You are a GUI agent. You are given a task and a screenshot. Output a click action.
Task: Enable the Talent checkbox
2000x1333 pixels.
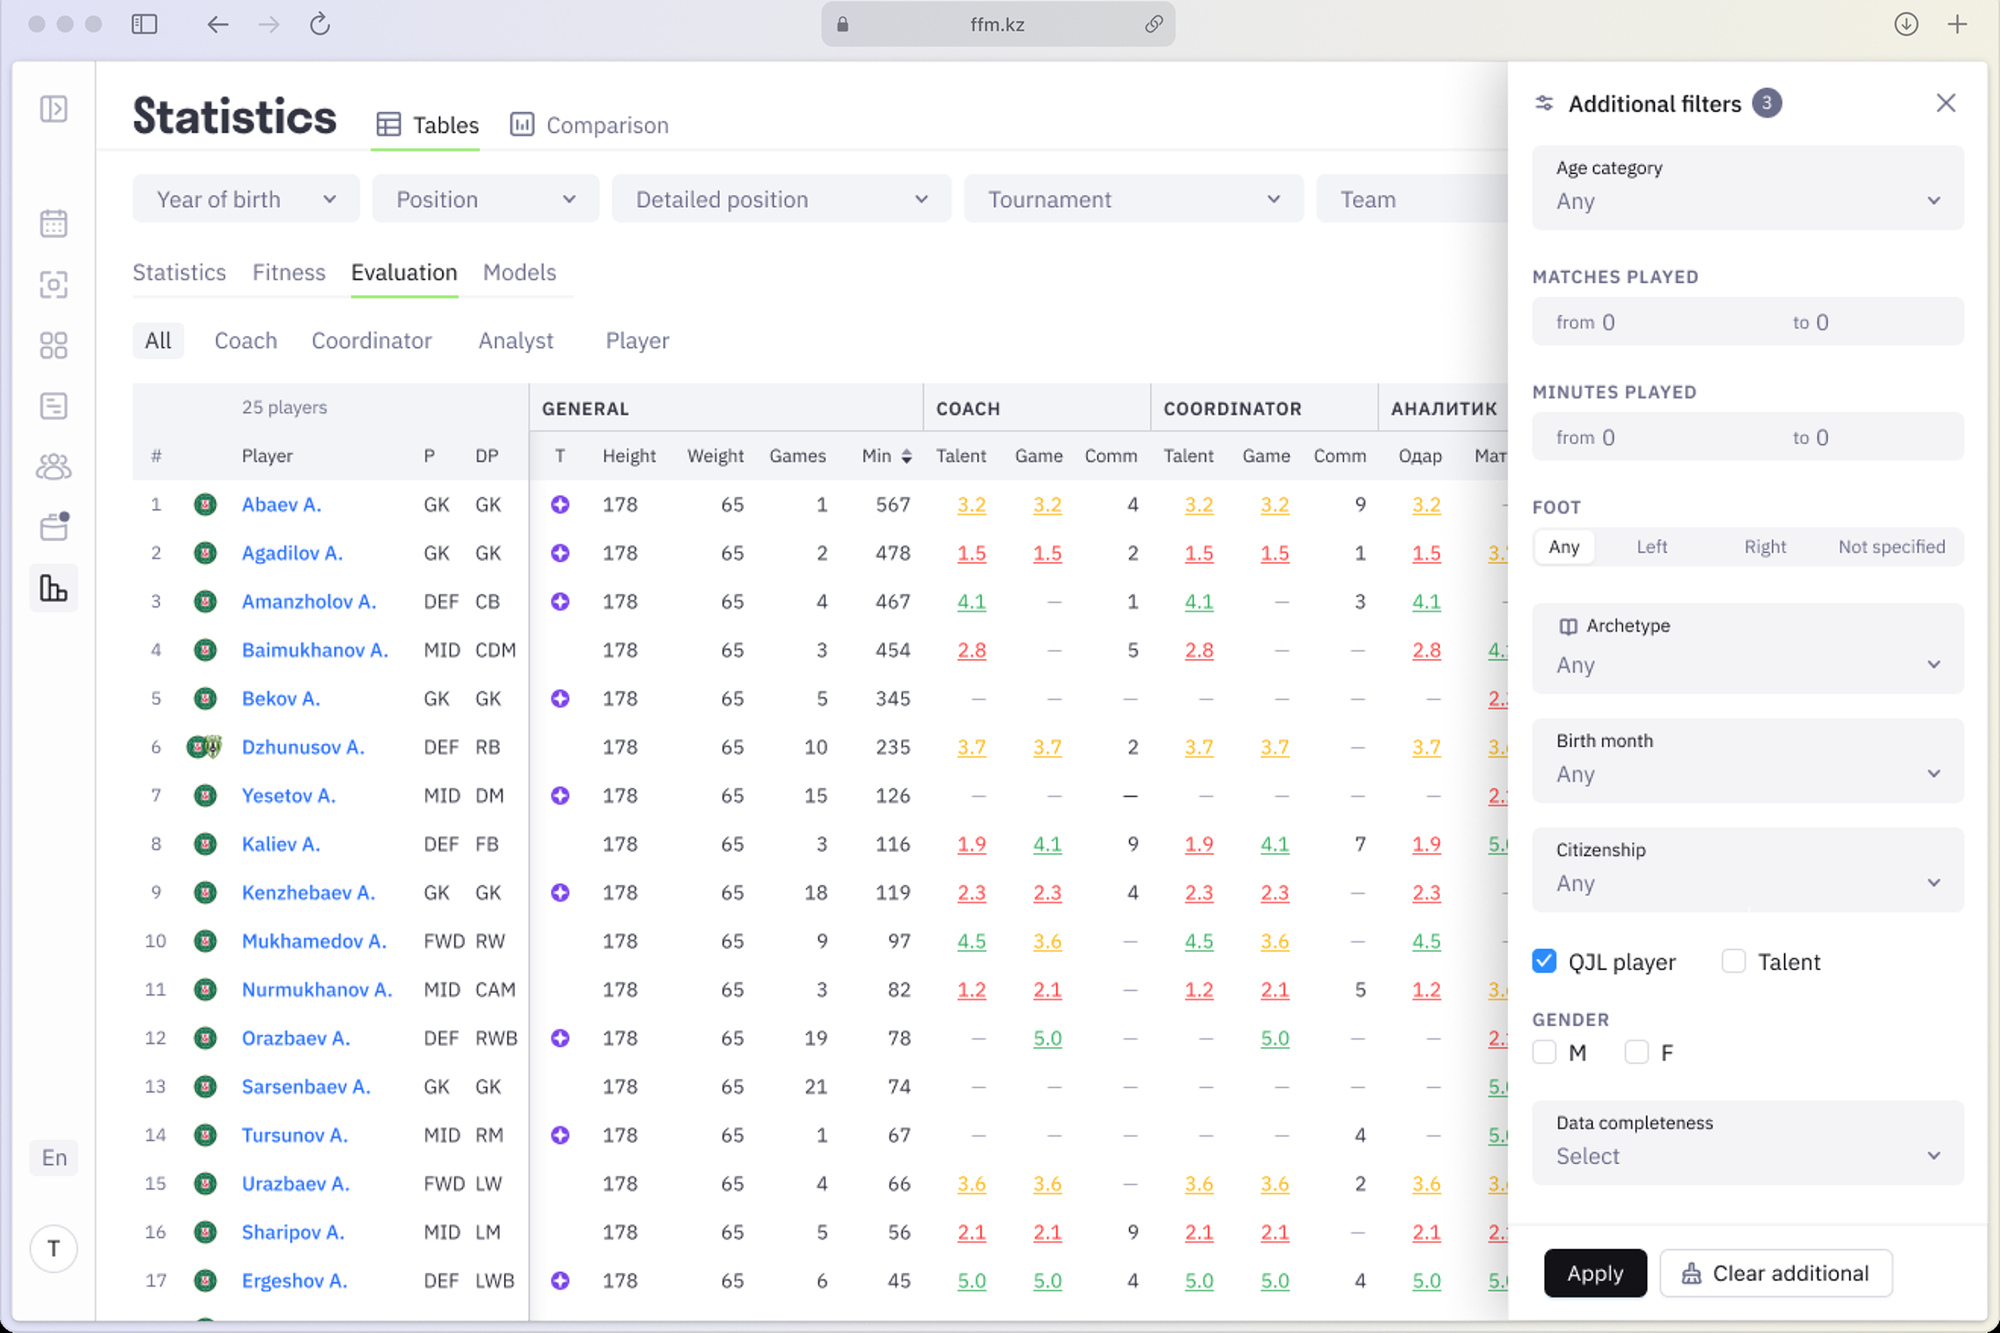[x=1733, y=961]
